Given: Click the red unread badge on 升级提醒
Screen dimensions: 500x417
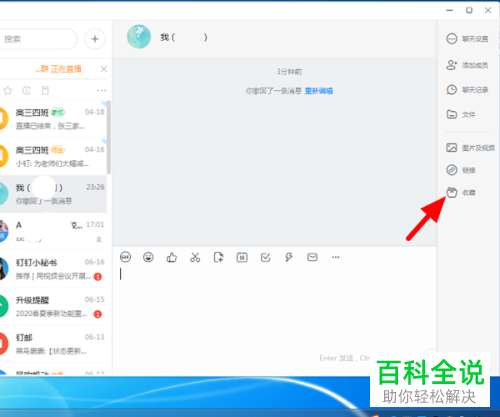Looking at the screenshot, I should 98,314.
